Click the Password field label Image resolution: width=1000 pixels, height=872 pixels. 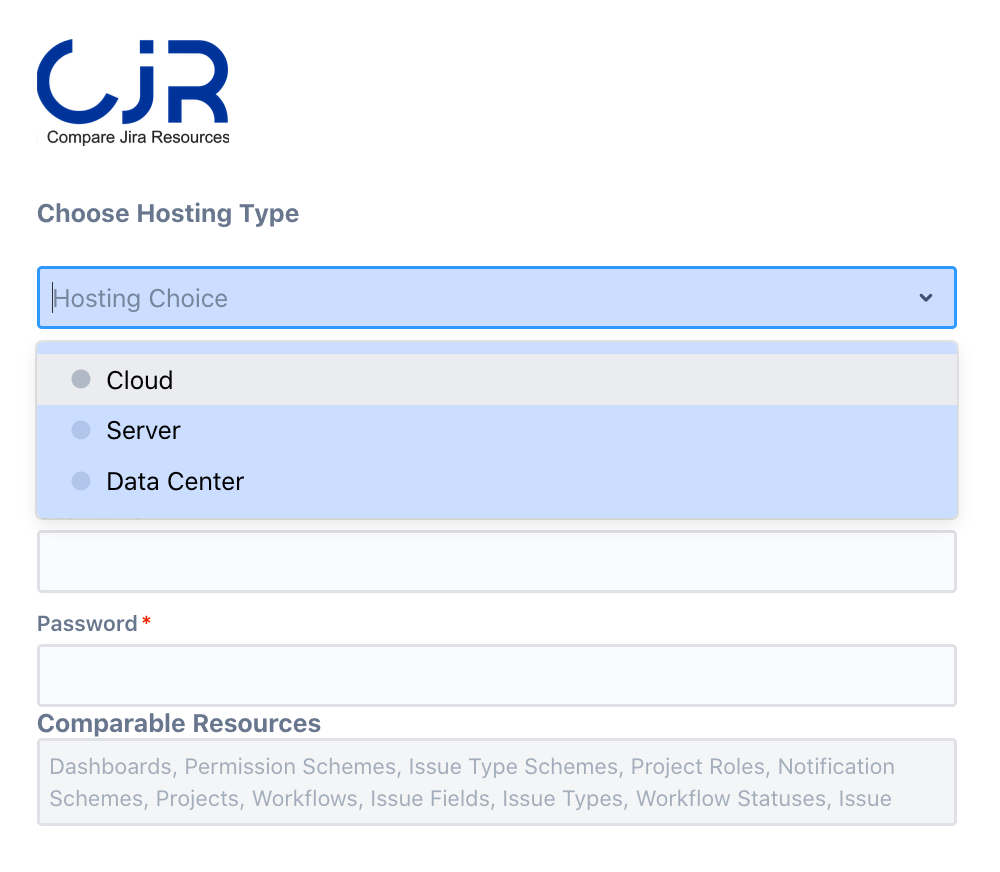[87, 623]
